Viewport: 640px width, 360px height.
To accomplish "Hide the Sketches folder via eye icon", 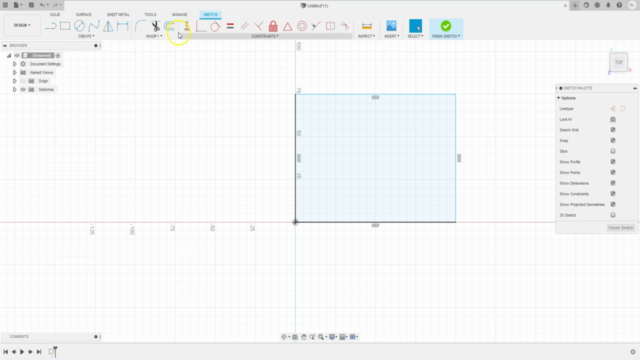I will click(23, 89).
